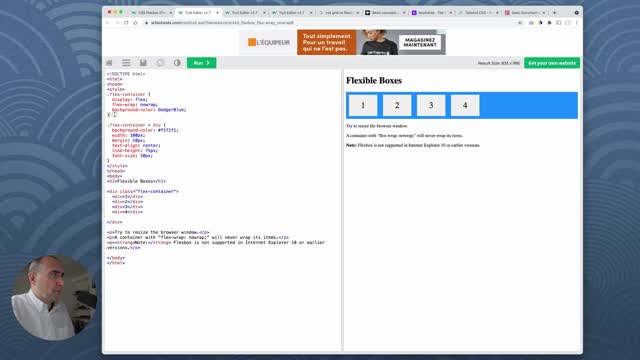The width and height of the screenshot is (640, 360).
Task: Switch to the Tailwind CSS tab
Action: [x=478, y=13]
